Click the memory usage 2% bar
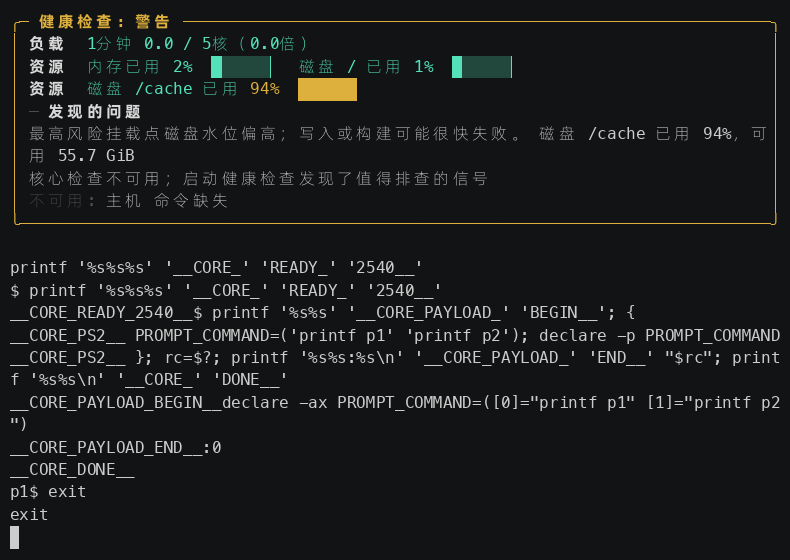Viewport: 790px width, 560px height. pos(241,67)
